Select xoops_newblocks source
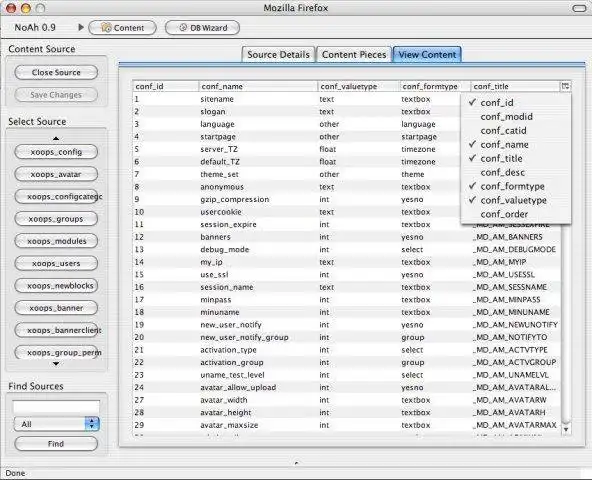592x480 pixels. 56,286
